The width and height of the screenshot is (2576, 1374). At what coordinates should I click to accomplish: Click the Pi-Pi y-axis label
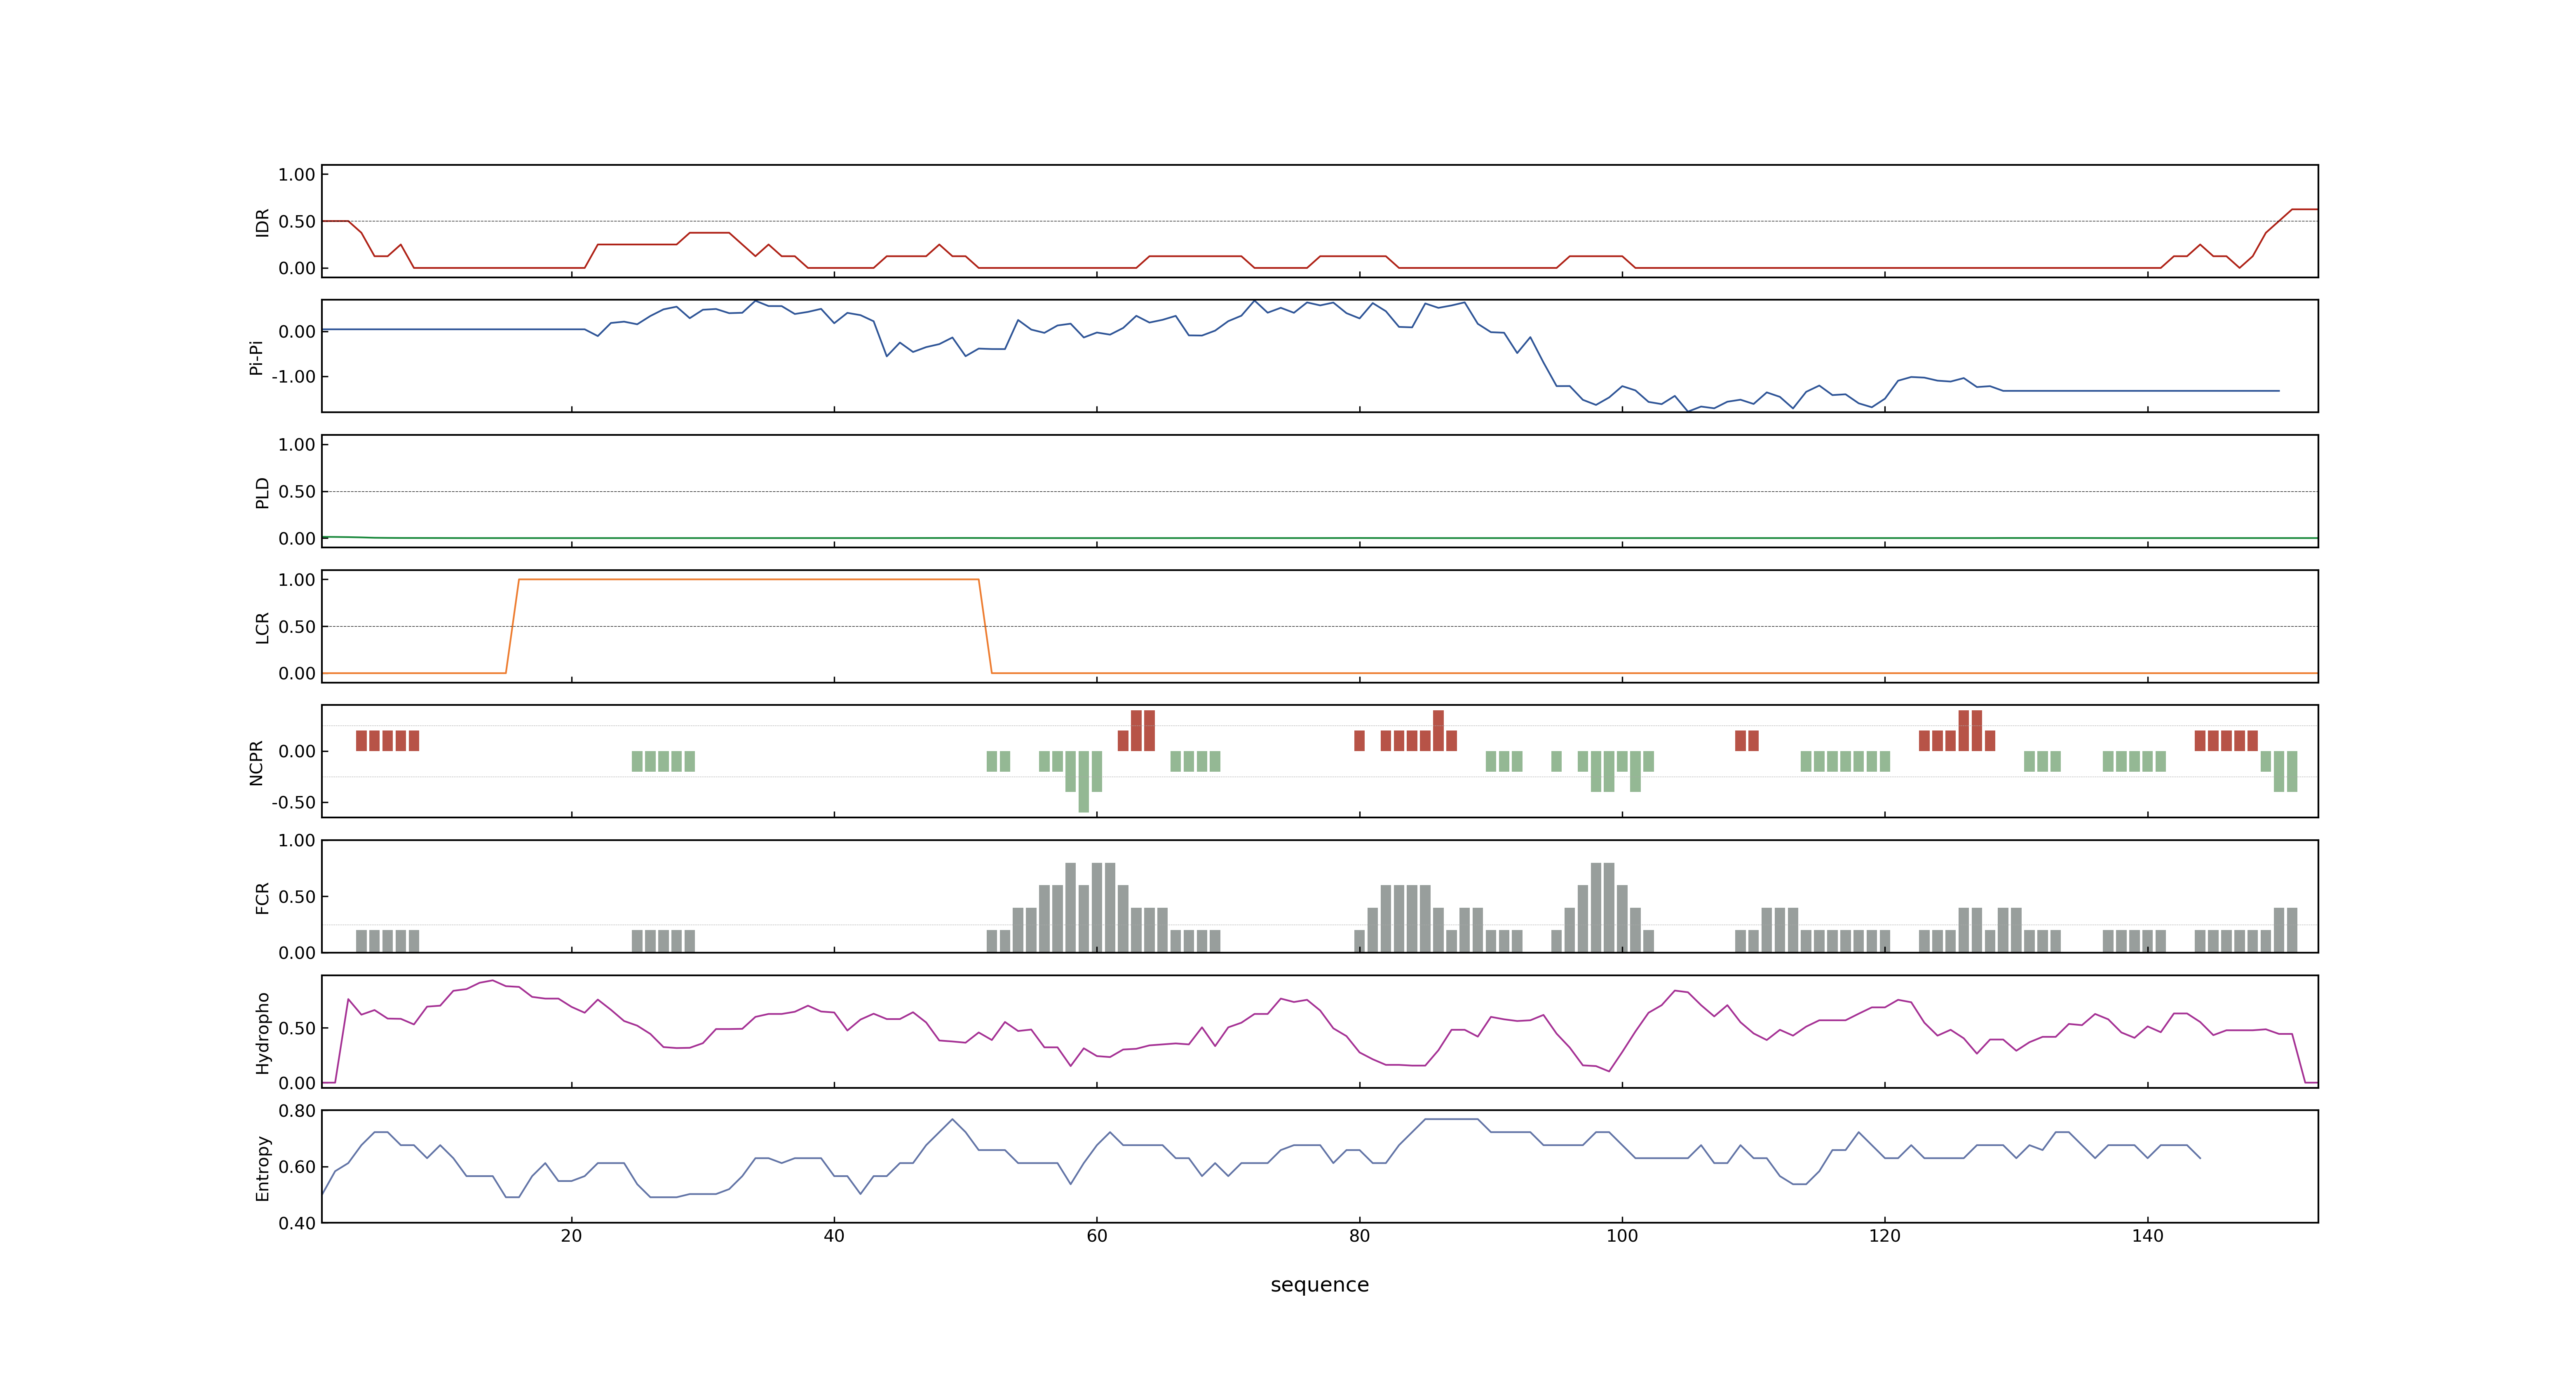coord(256,357)
